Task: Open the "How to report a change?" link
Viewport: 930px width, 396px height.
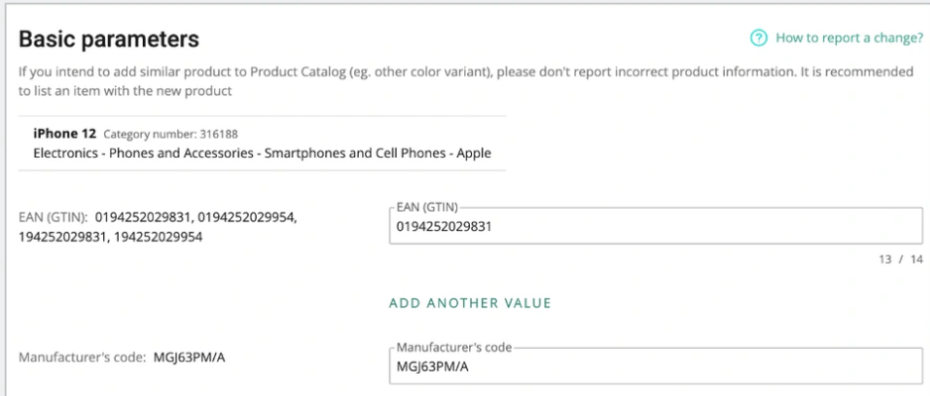Action: click(x=849, y=38)
